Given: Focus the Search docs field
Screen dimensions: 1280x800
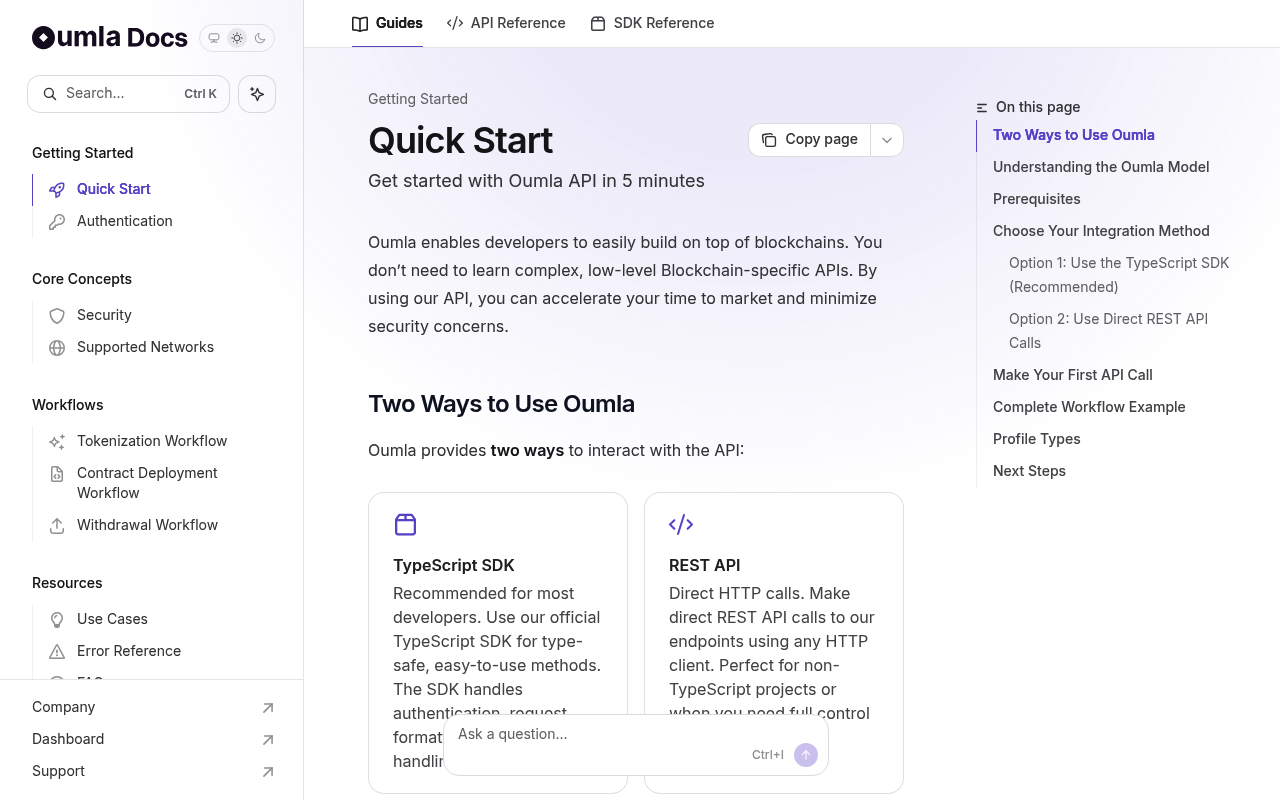Looking at the screenshot, I should [x=128, y=94].
